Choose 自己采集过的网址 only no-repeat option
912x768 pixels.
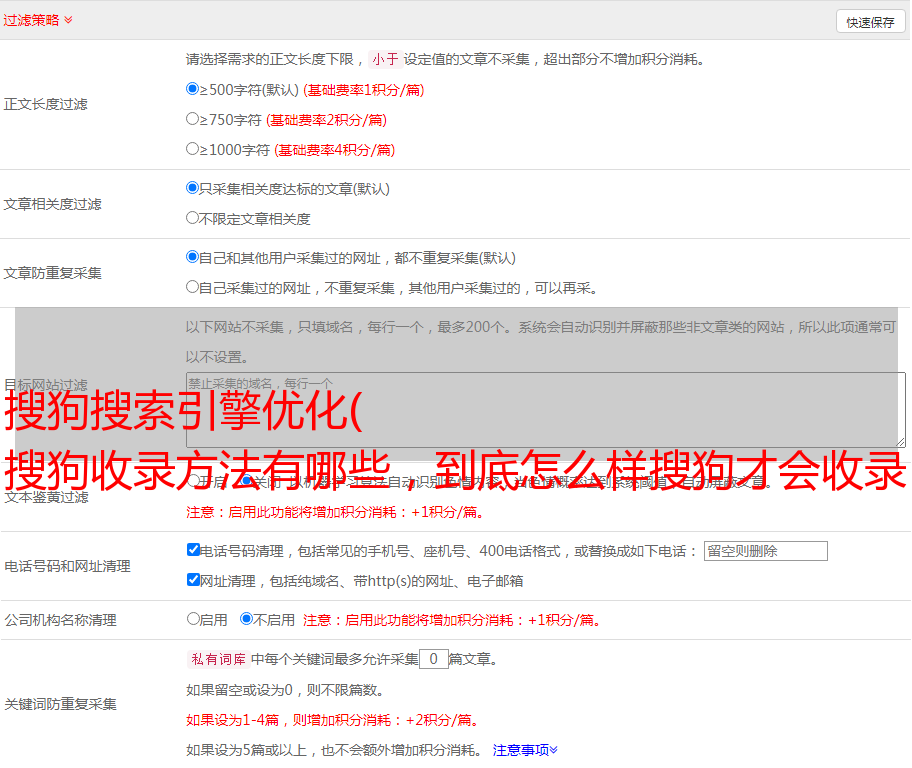pos(193,287)
